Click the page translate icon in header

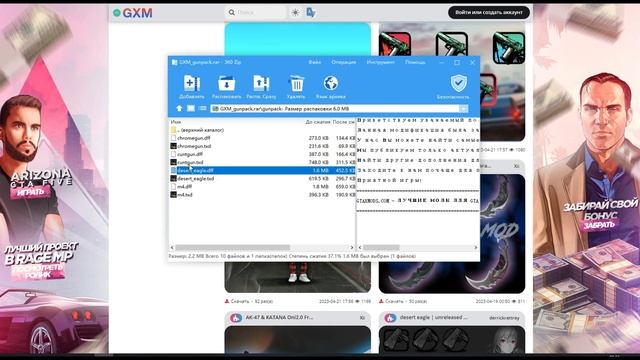click(x=311, y=13)
